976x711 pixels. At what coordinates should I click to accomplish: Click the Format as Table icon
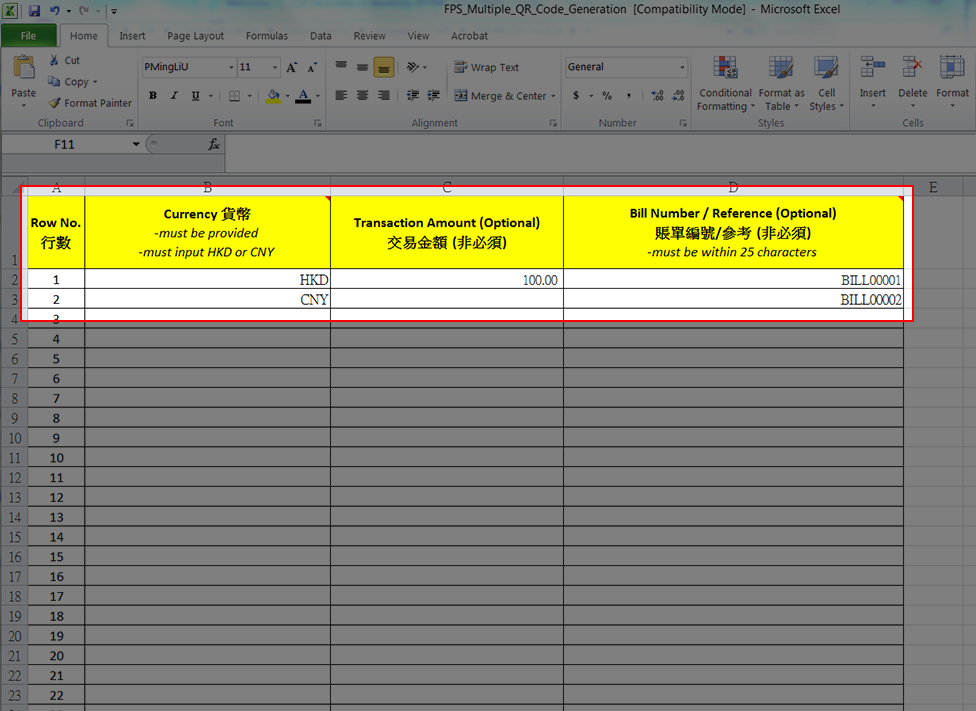pos(781,84)
